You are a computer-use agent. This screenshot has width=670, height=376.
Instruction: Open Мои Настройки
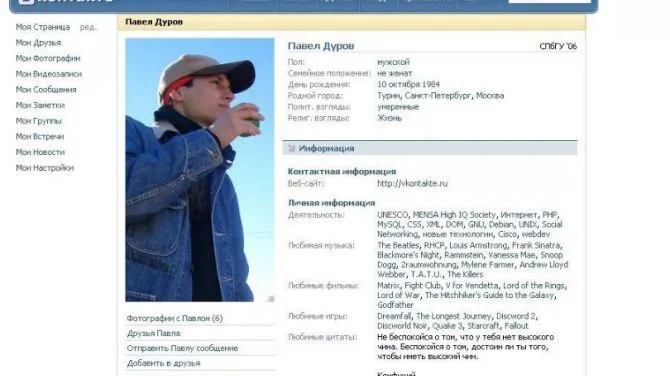tap(45, 167)
